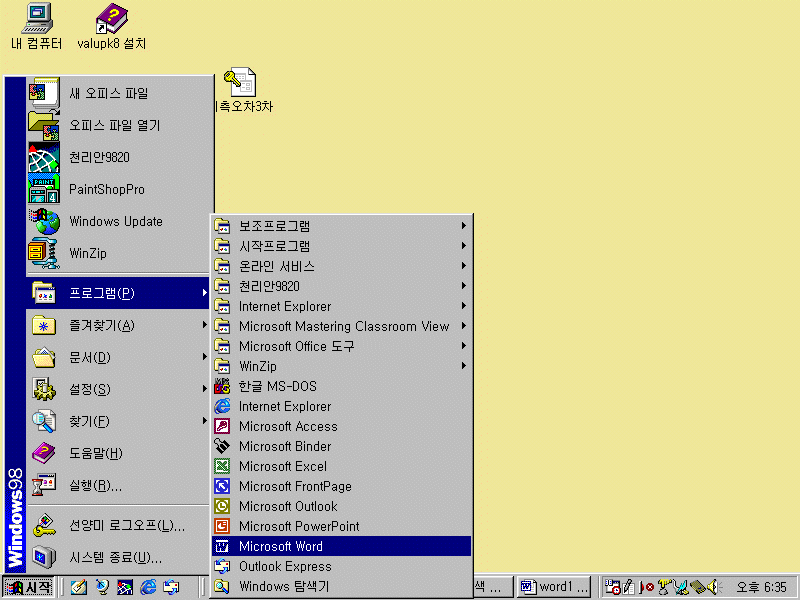Open the 설정(S) menu entry

(x=118, y=389)
